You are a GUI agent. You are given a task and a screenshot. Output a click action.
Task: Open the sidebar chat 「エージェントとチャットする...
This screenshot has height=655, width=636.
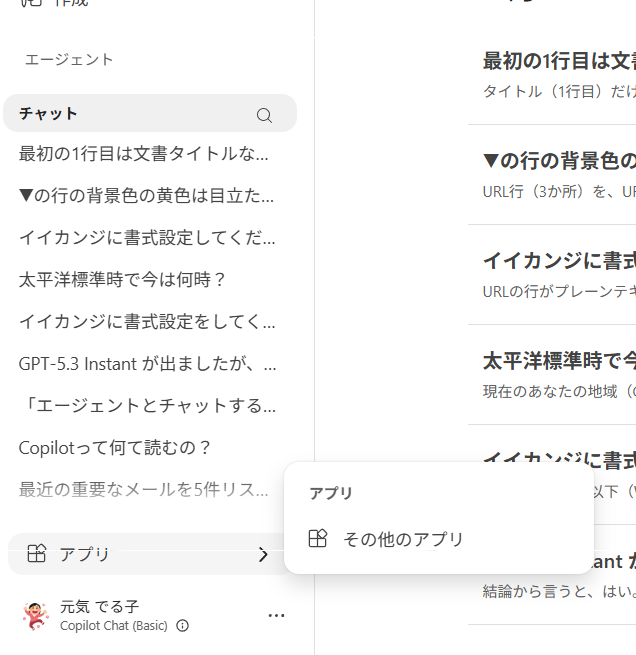pos(147,405)
